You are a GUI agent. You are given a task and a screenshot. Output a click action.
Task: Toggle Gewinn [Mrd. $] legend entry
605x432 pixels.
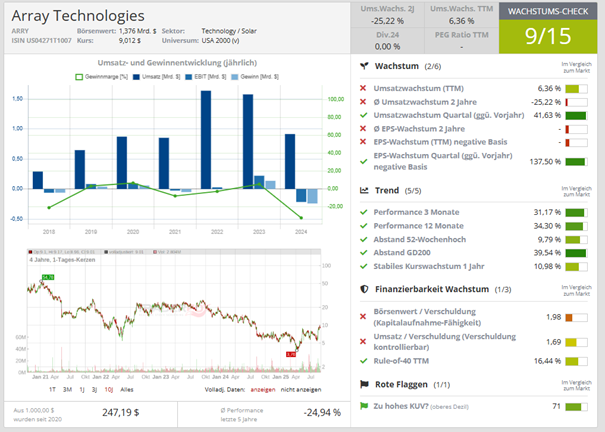pyautogui.click(x=255, y=77)
